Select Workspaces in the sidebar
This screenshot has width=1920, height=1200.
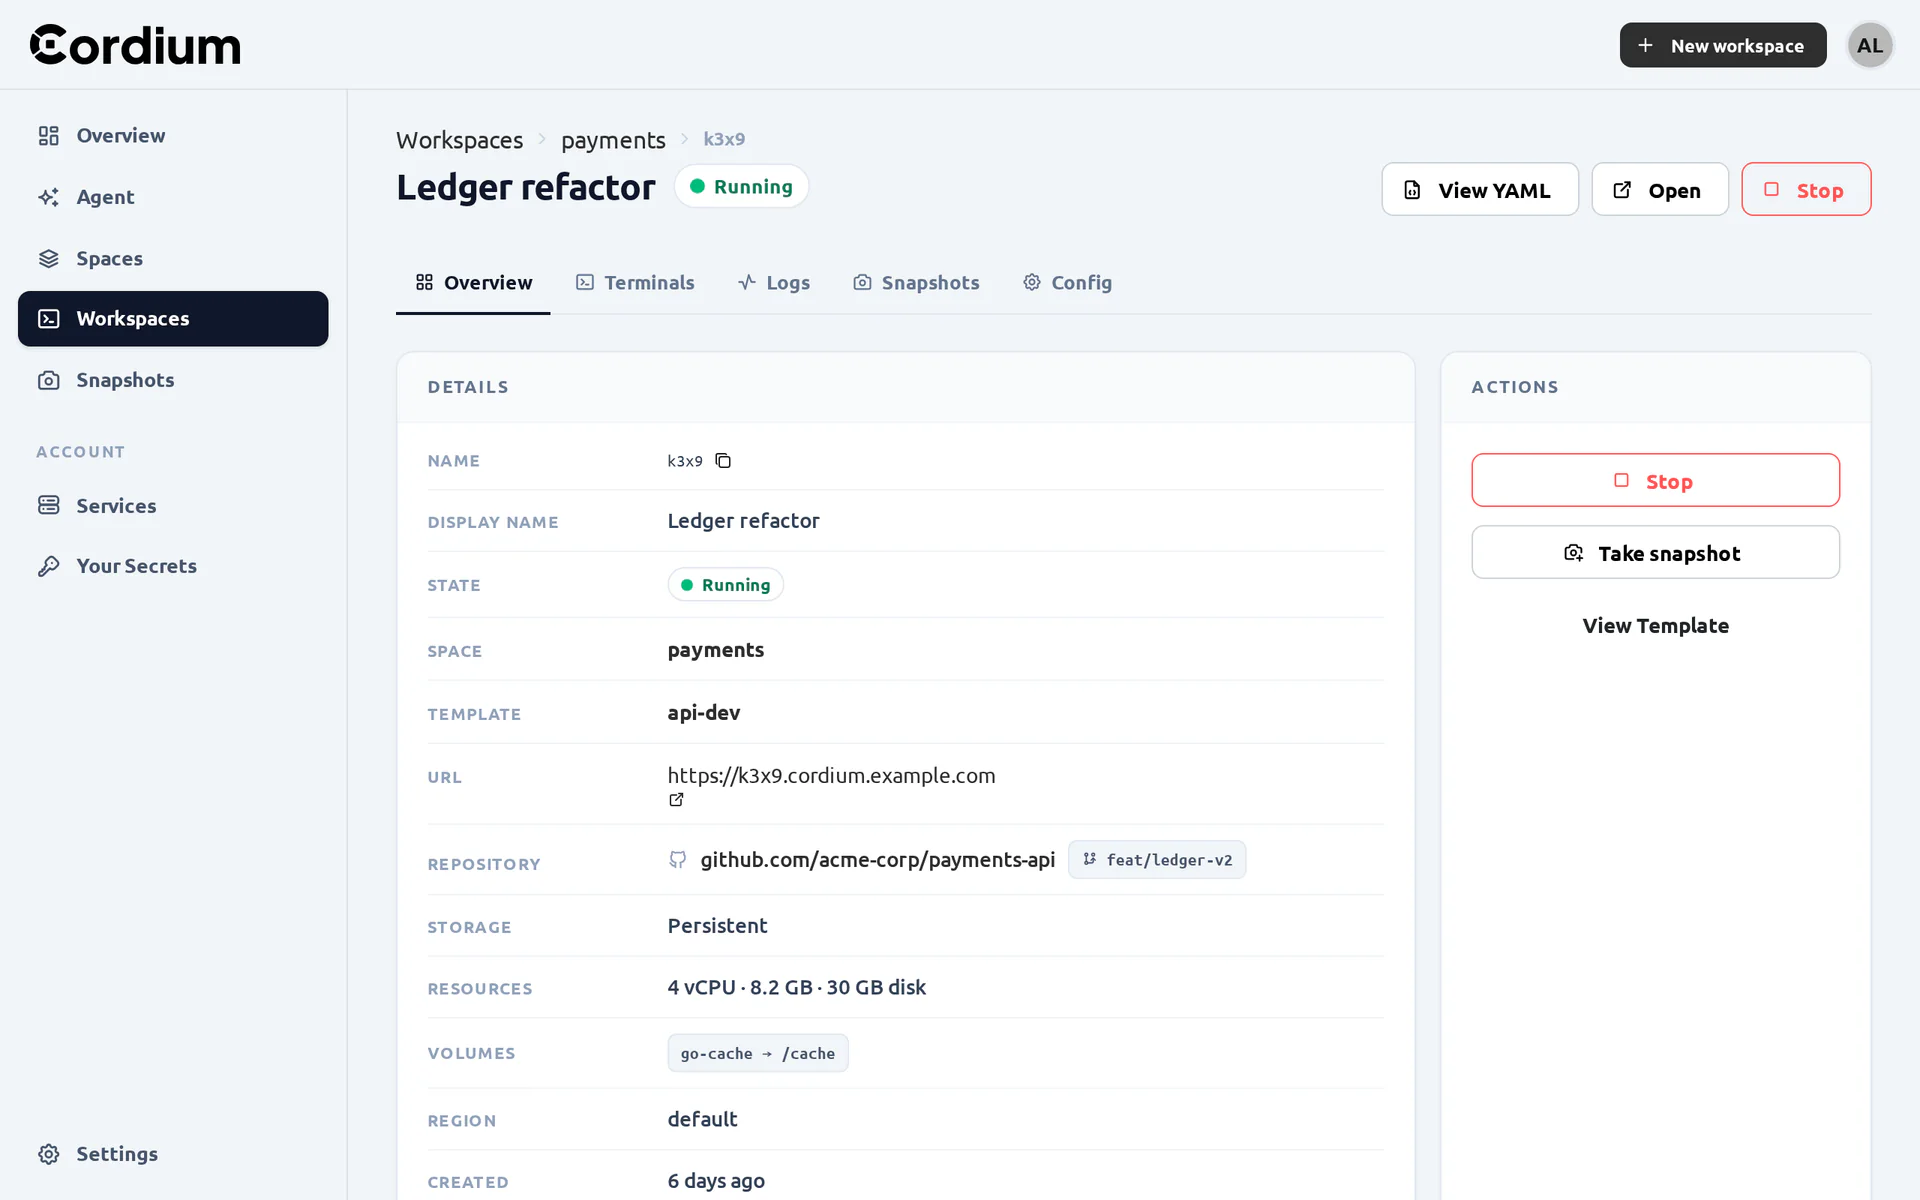(x=173, y=319)
